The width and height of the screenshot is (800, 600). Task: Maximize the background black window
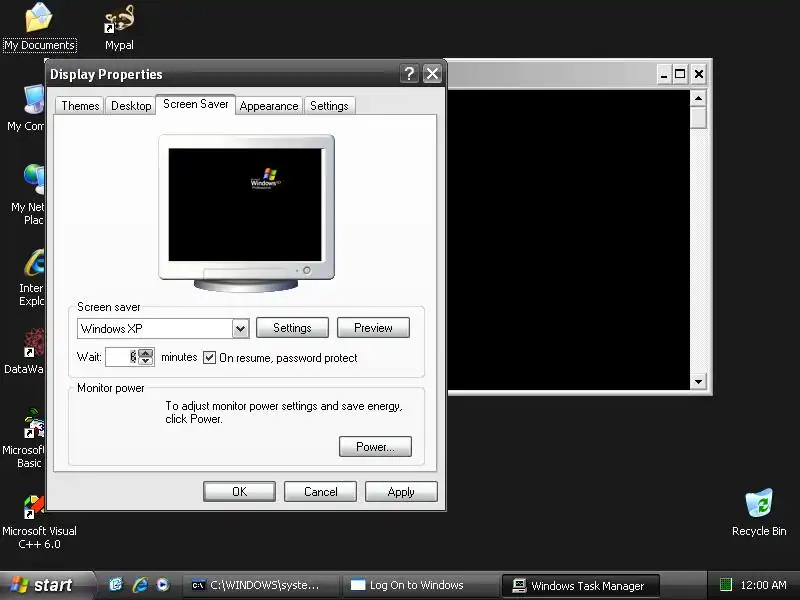680,74
